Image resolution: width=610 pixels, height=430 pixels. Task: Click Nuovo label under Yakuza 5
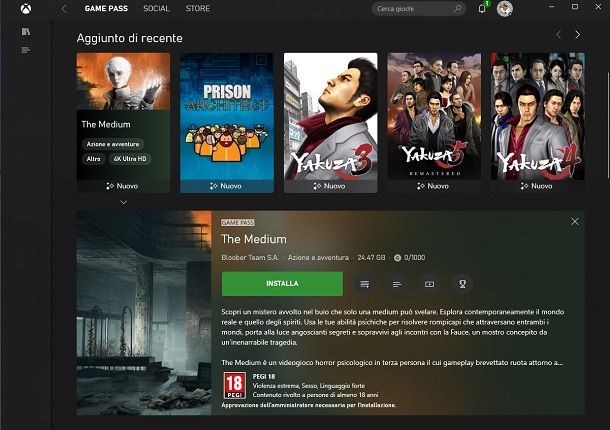pos(438,186)
